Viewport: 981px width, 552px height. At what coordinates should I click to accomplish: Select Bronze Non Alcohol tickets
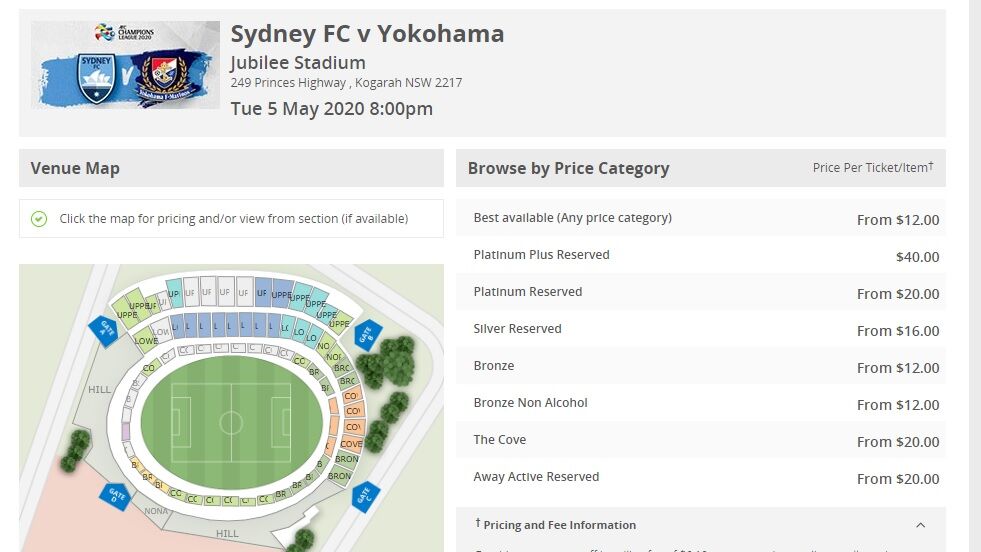(x=701, y=403)
